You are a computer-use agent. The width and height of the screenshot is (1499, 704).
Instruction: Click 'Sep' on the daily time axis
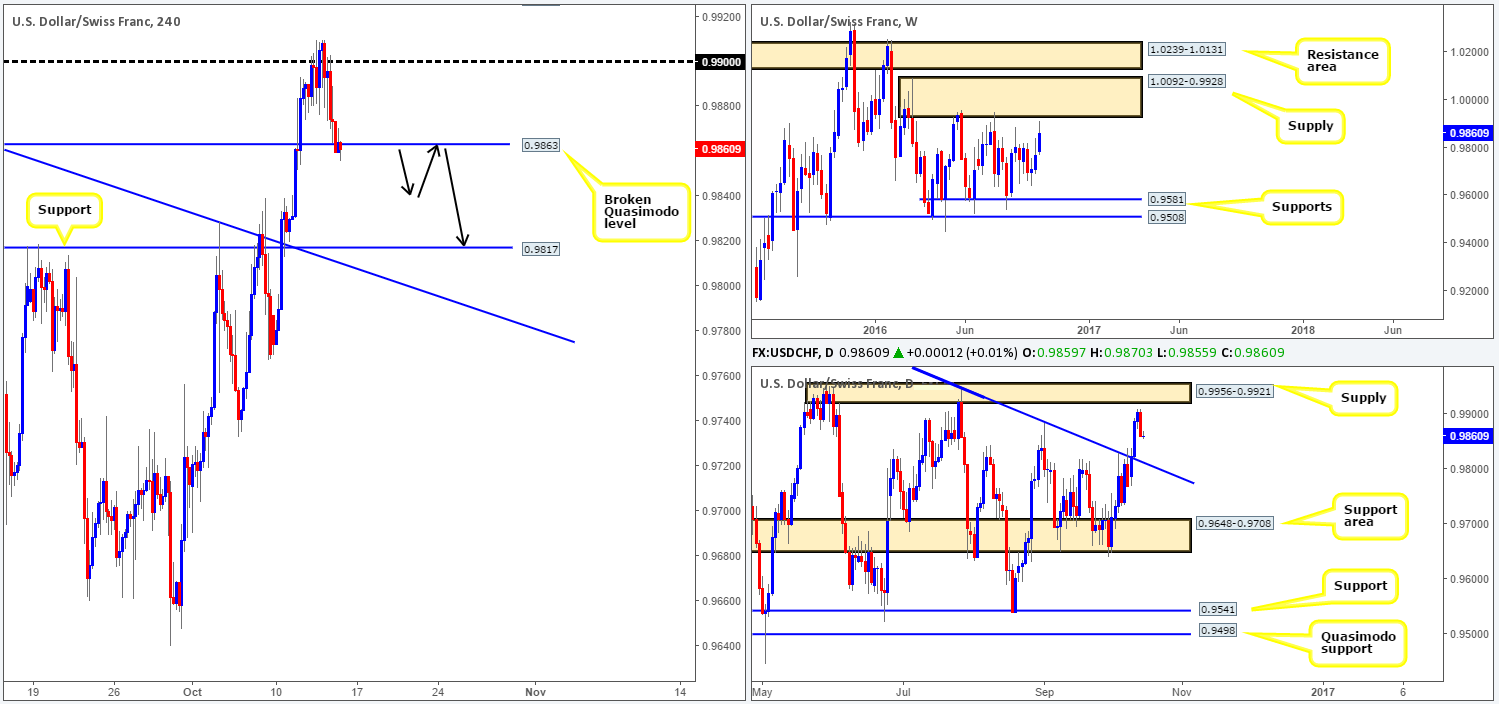tap(1045, 690)
